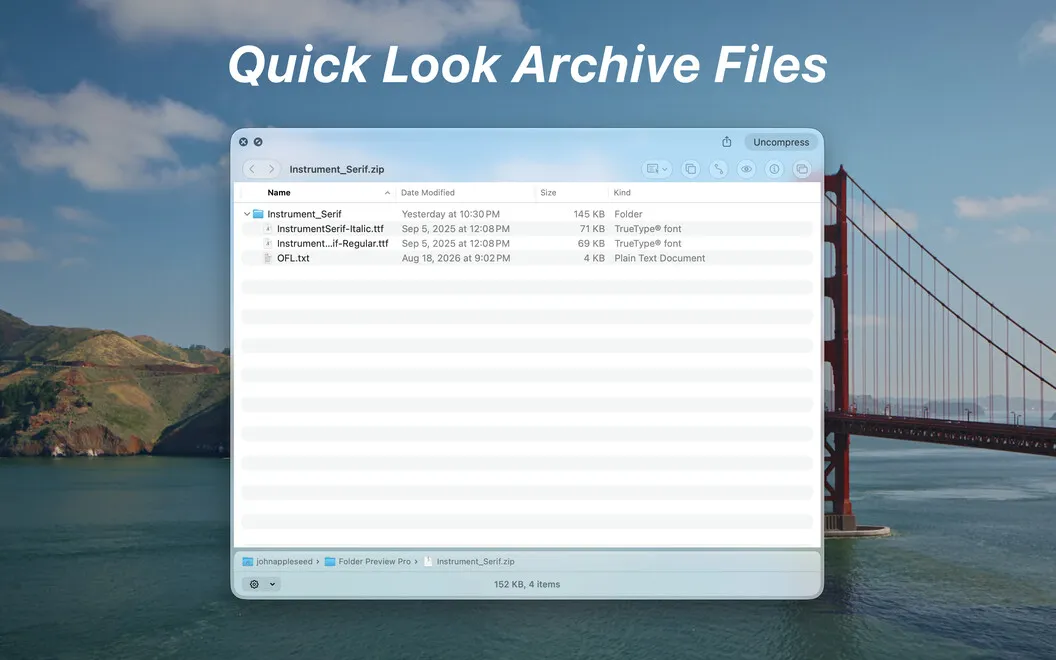Select Instrument...if-Regular.ttf file
The width and height of the screenshot is (1056, 660).
click(x=527, y=244)
